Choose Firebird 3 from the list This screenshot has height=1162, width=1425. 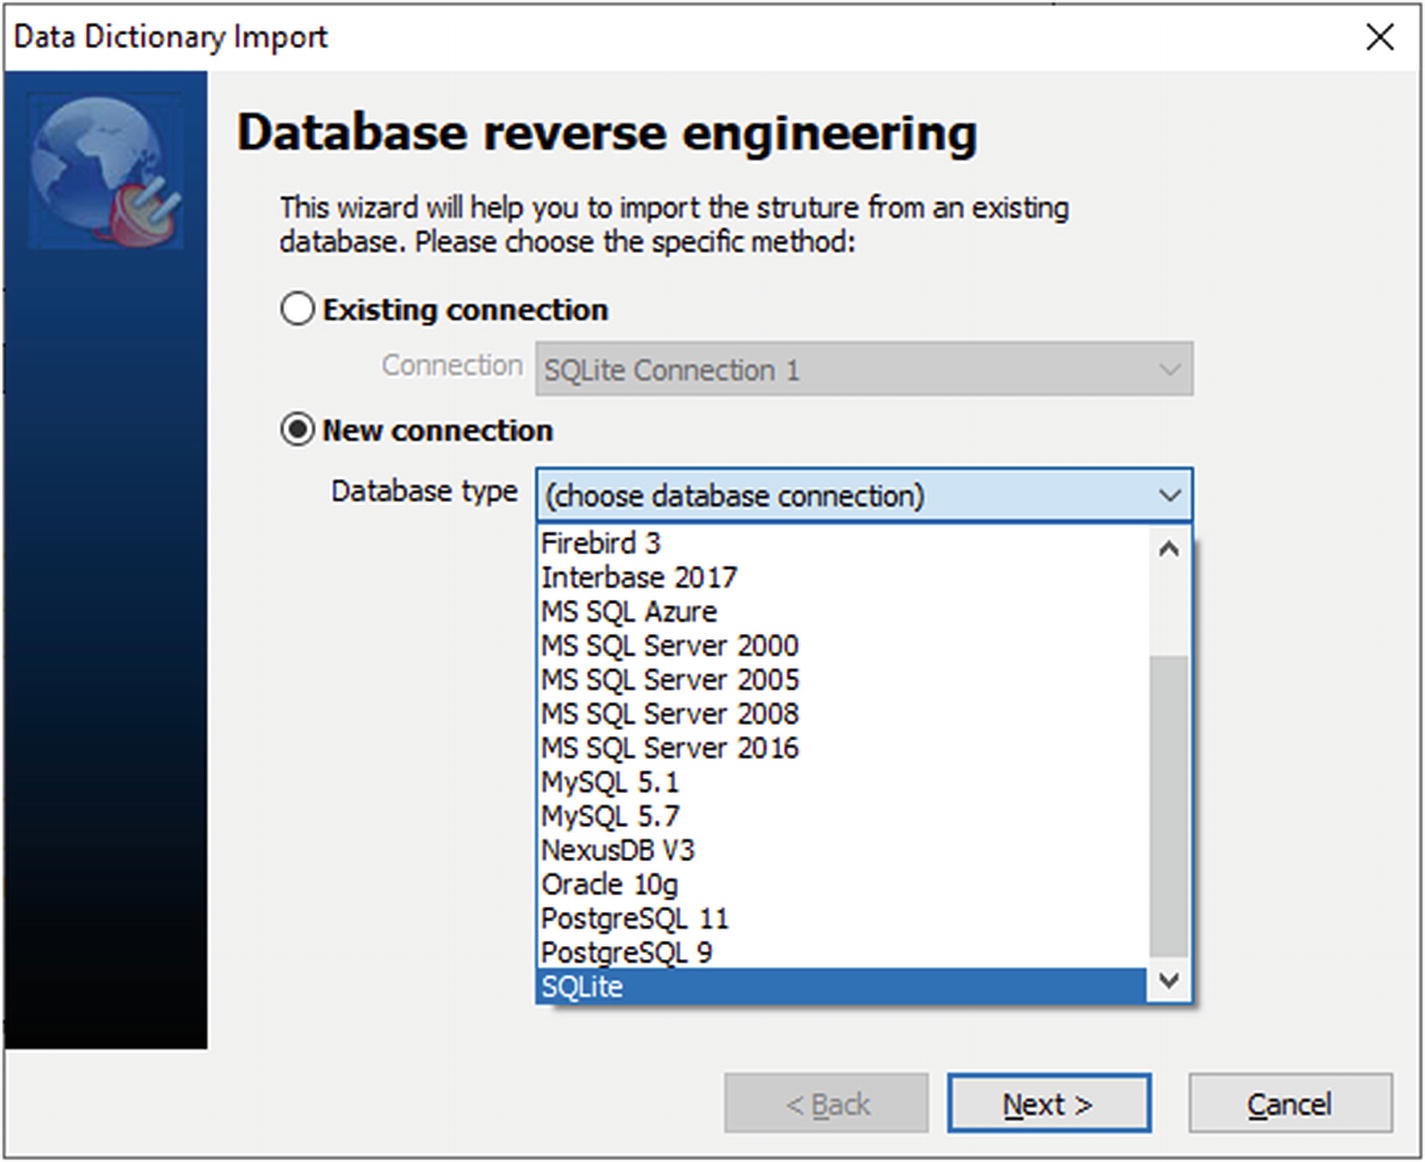pyautogui.click(x=841, y=543)
